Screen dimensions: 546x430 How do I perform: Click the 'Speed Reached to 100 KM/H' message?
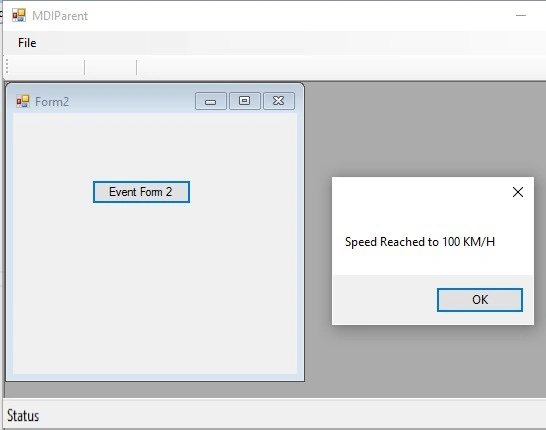pyautogui.click(x=420, y=242)
